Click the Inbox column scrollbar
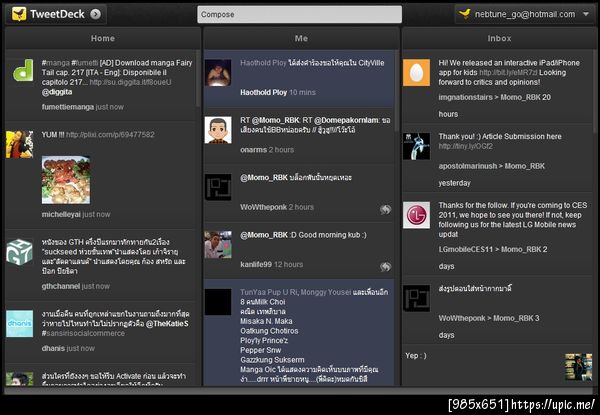Image resolution: width=600 pixels, height=415 pixels. pyautogui.click(x=595, y=92)
